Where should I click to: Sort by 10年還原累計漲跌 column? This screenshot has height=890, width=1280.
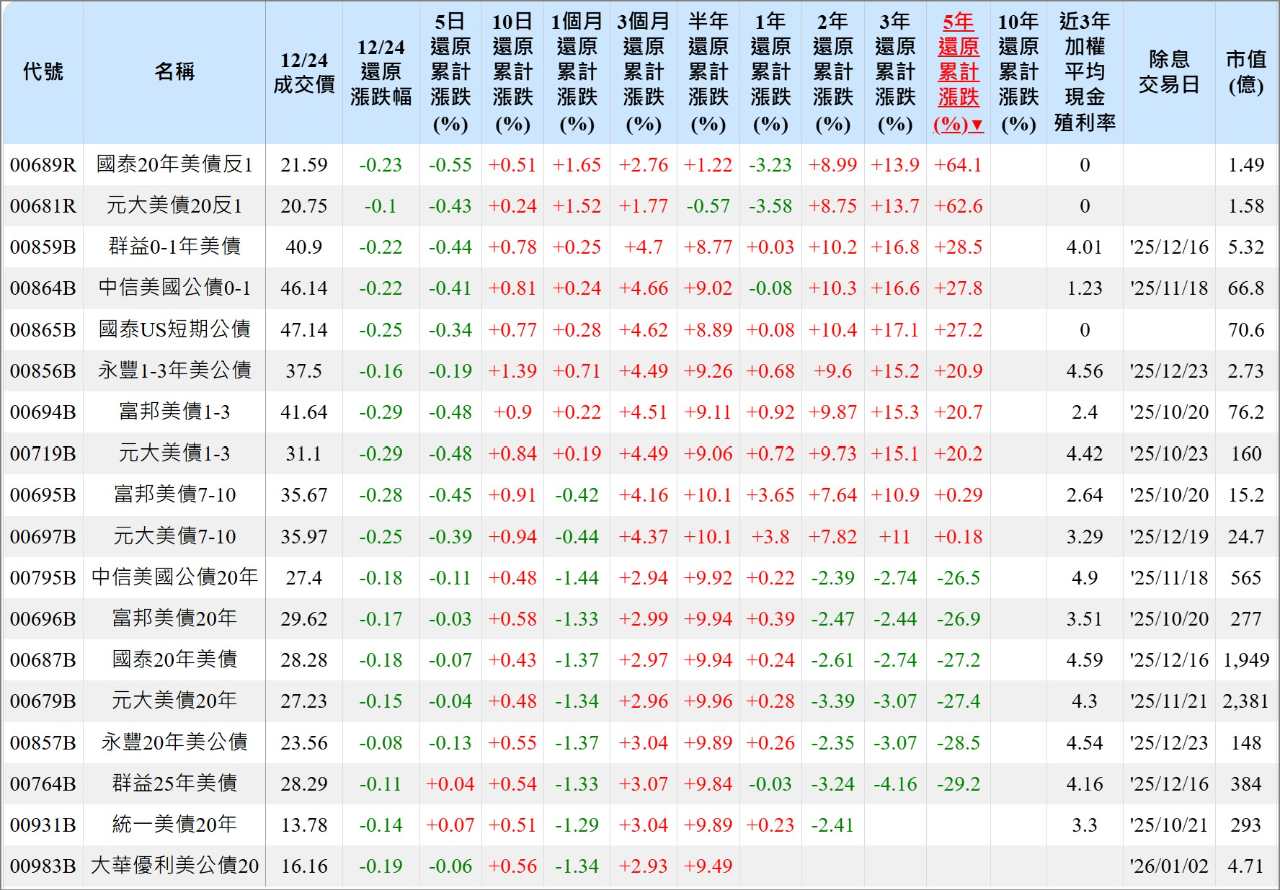point(1018,73)
